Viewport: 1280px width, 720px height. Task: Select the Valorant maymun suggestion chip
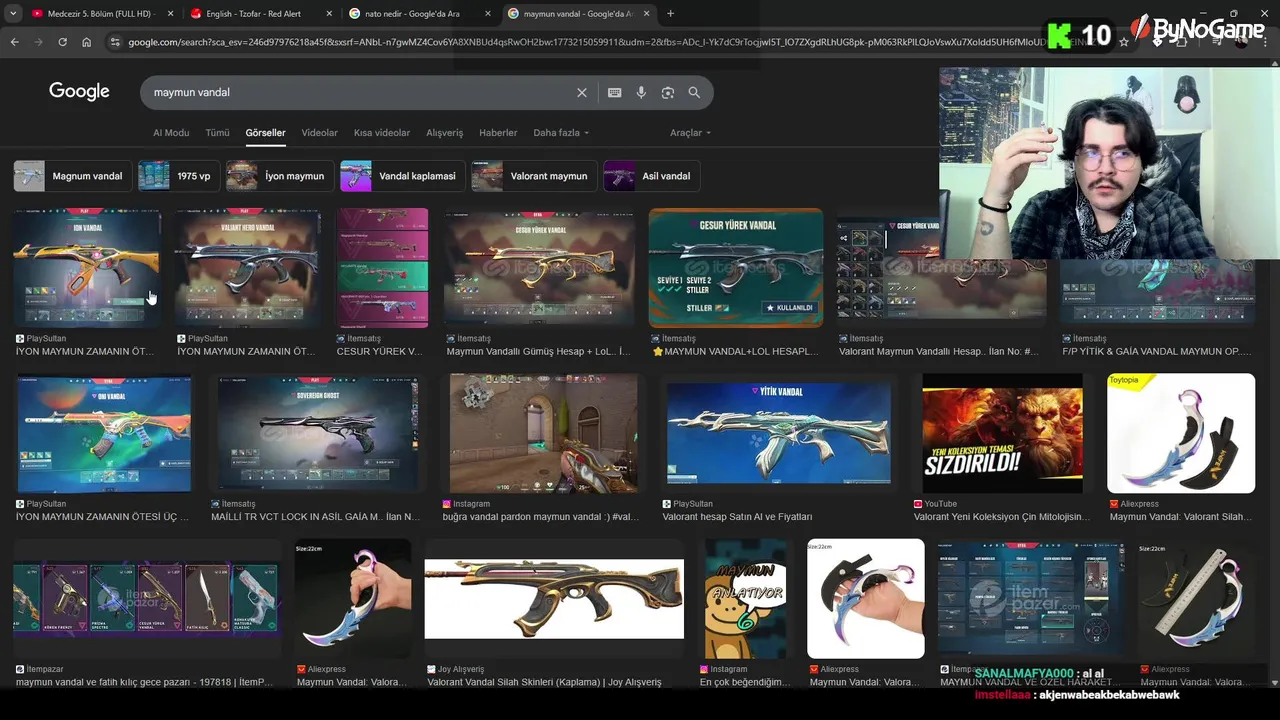coord(534,176)
